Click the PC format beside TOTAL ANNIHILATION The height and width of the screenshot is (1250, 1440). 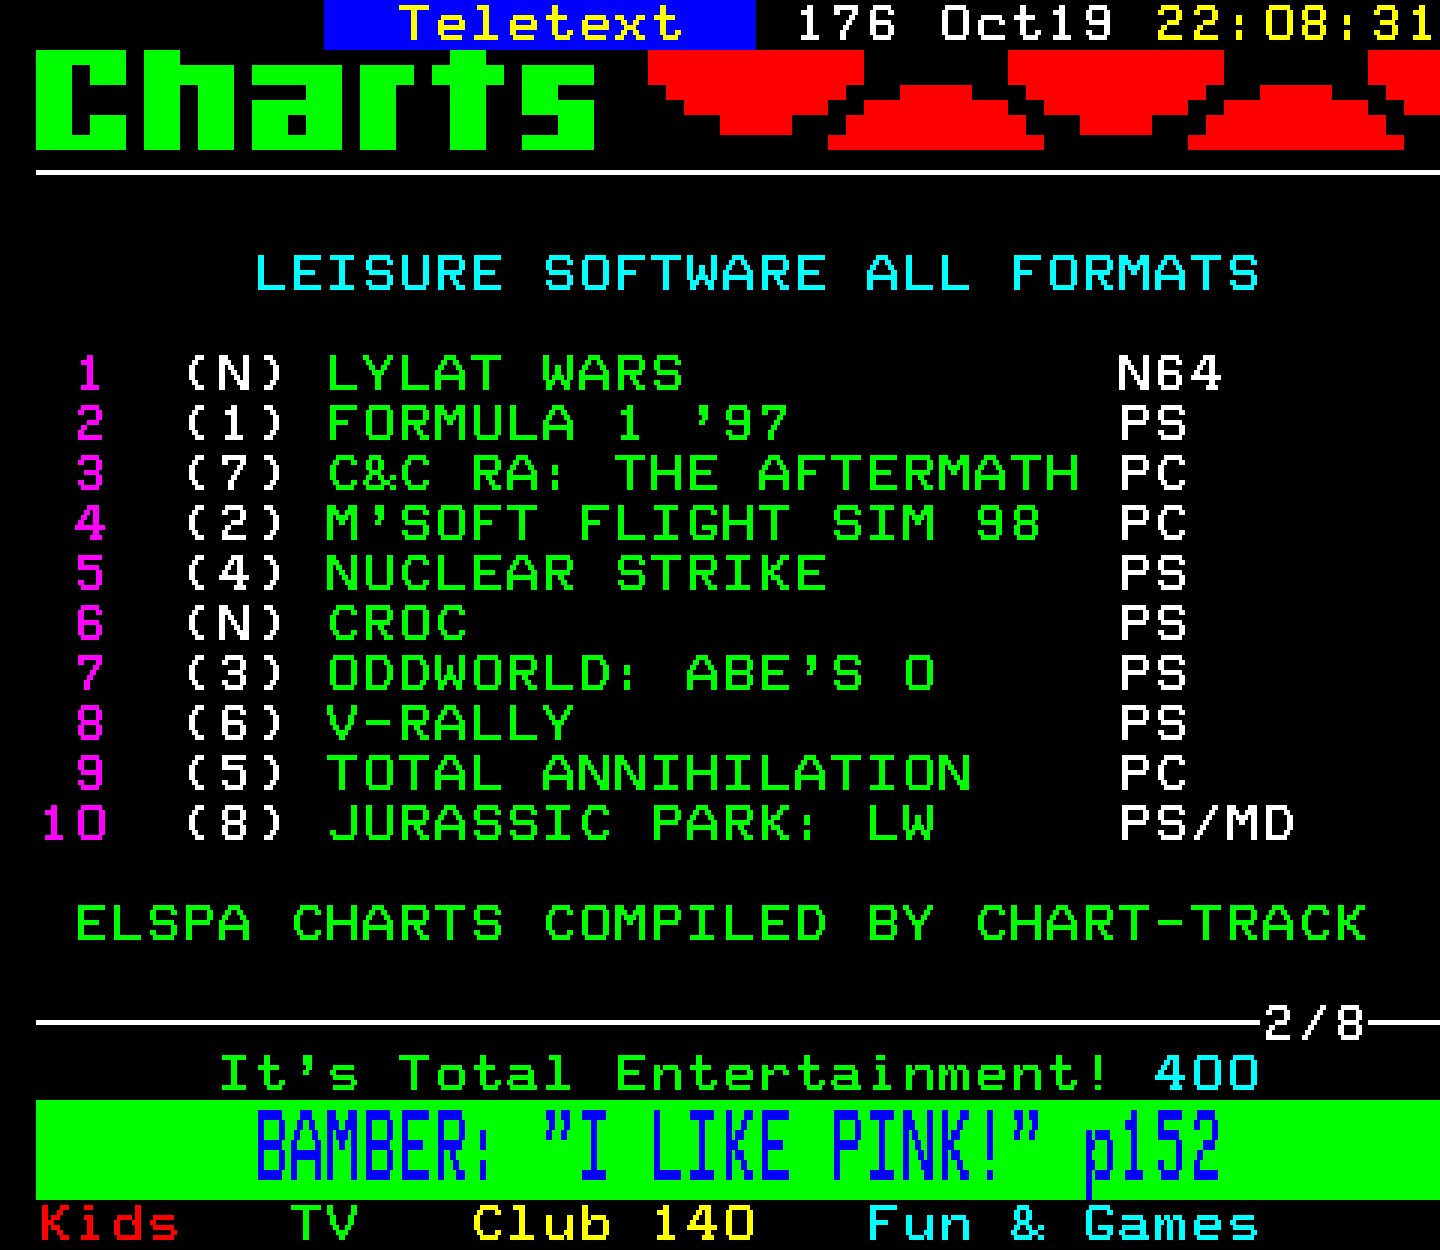(1152, 774)
